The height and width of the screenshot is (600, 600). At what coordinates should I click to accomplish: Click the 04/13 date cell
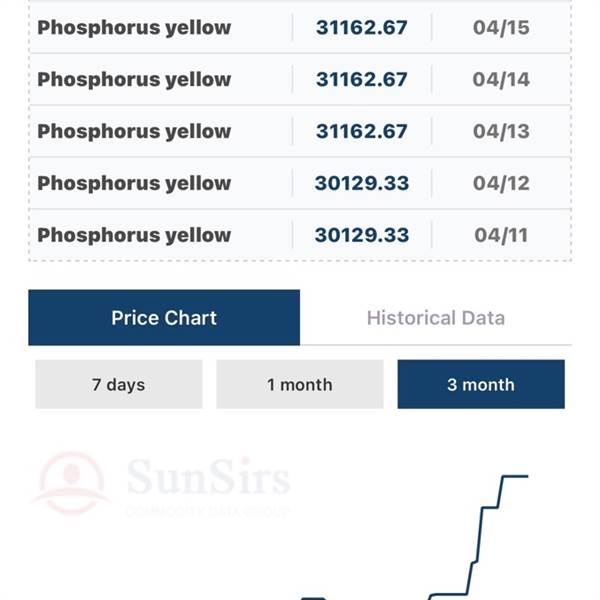tap(501, 132)
